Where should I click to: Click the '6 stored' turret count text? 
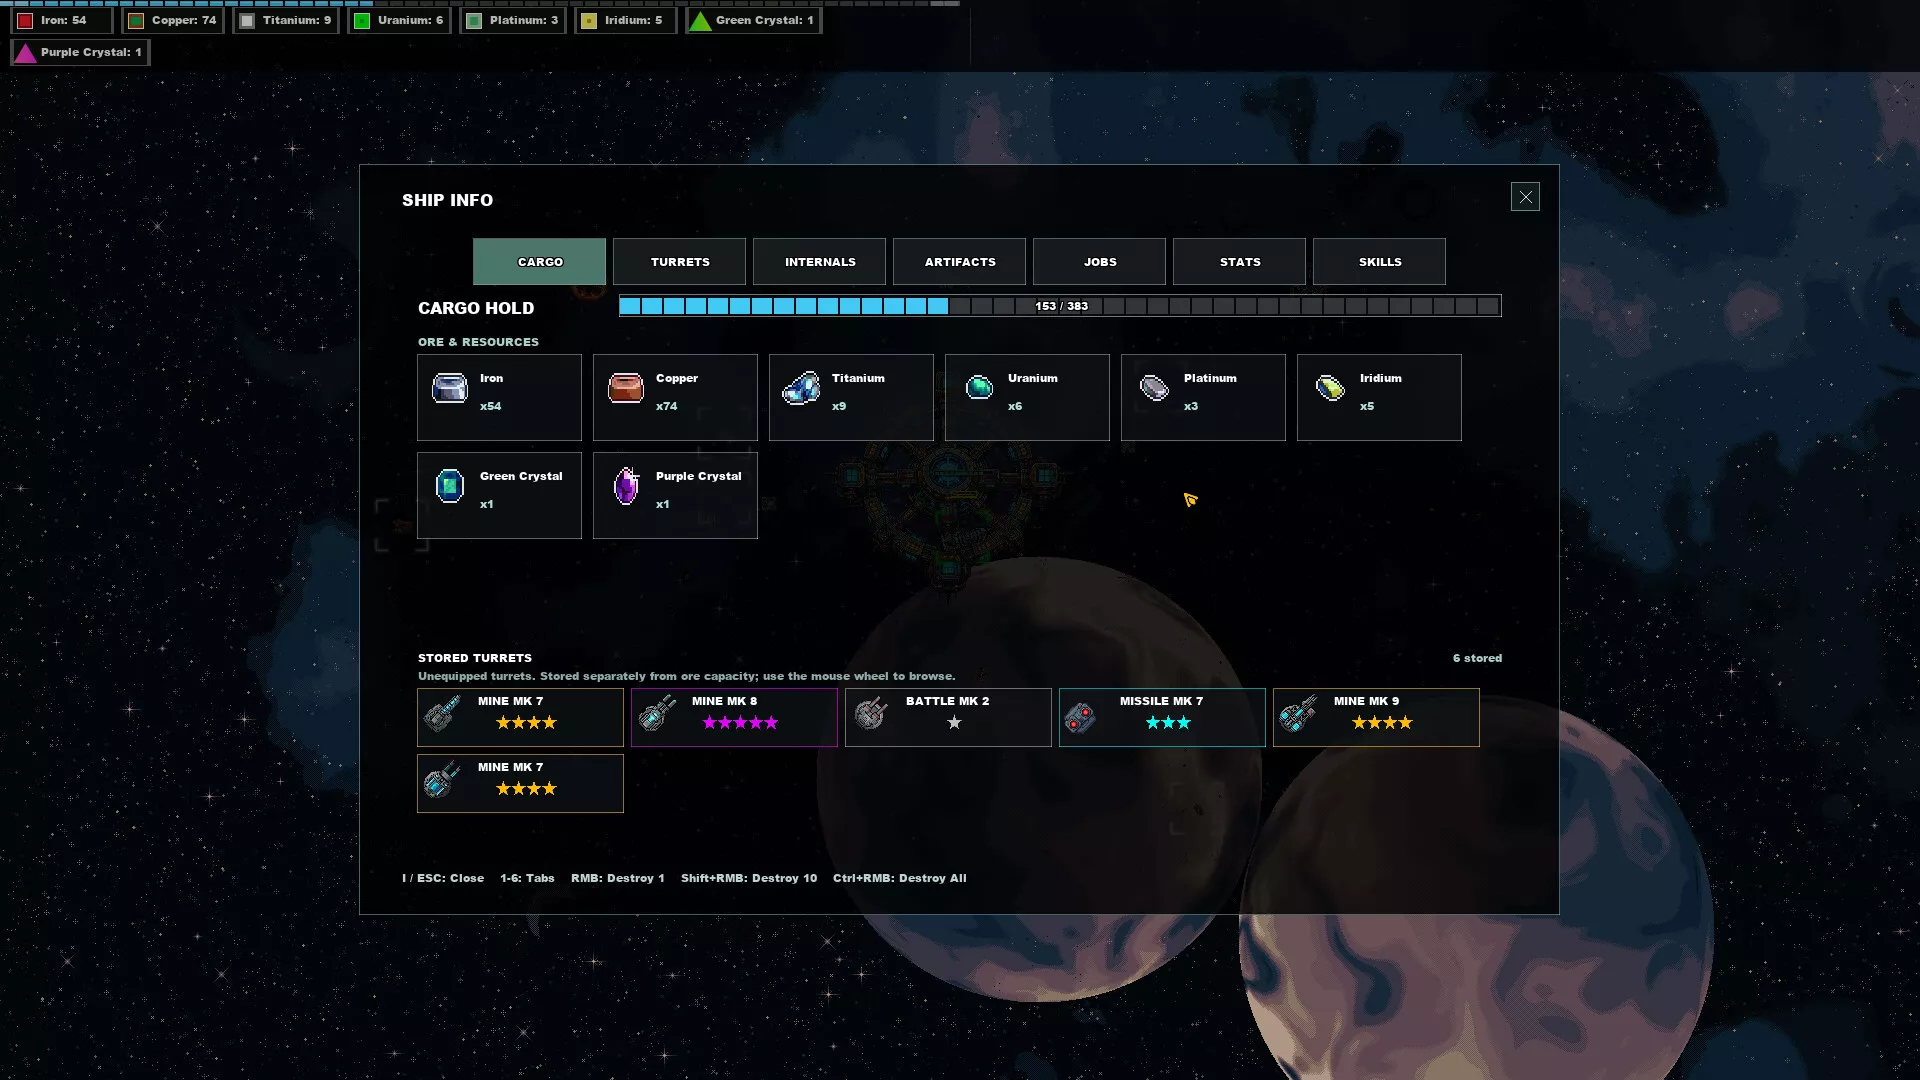coord(1477,658)
